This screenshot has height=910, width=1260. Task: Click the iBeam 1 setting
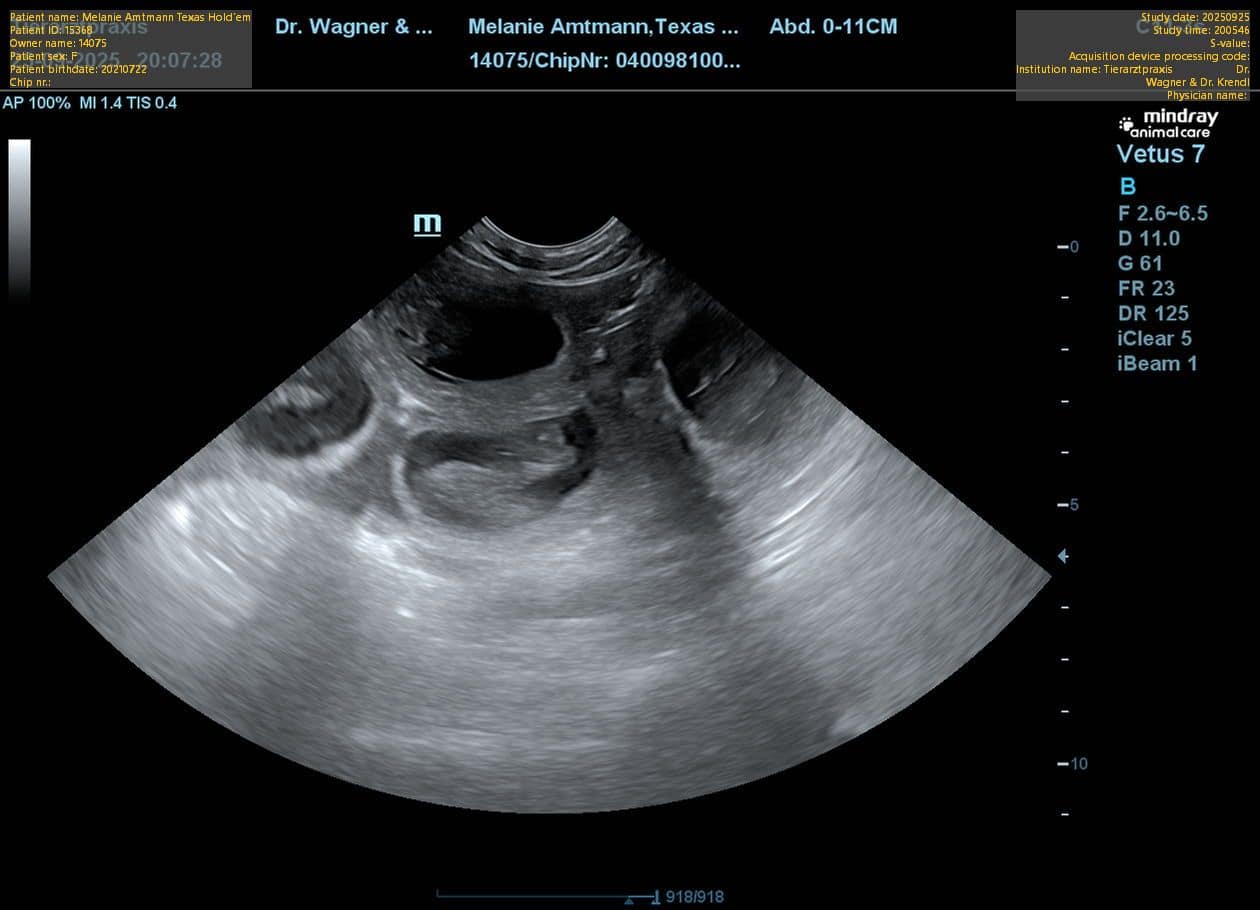coord(1157,363)
